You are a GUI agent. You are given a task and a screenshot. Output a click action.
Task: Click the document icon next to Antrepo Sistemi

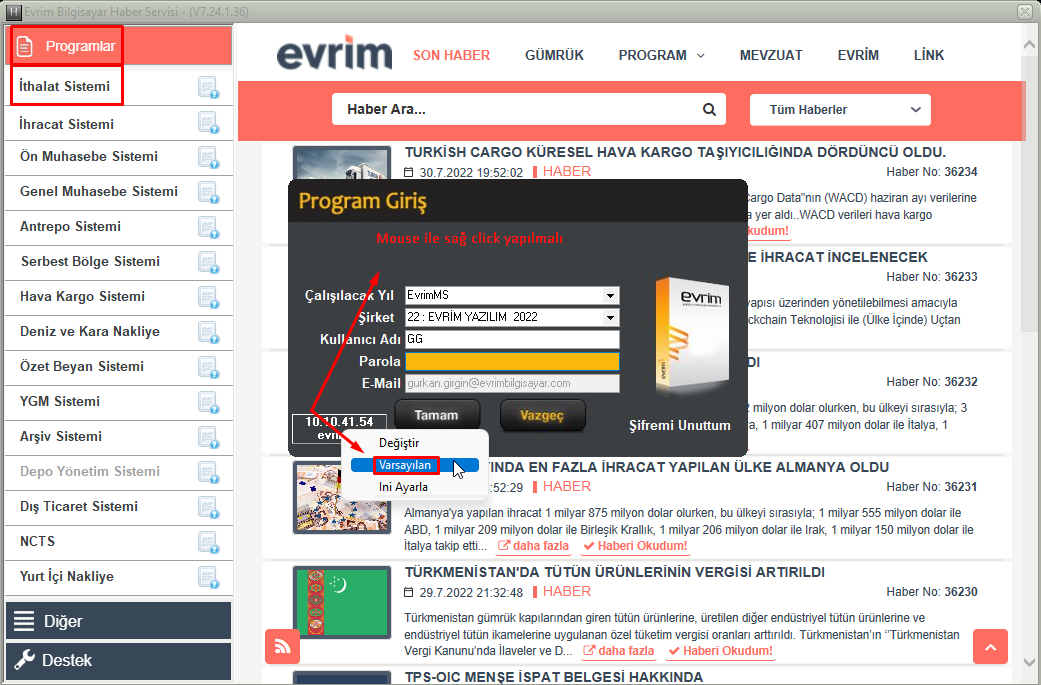tap(208, 227)
